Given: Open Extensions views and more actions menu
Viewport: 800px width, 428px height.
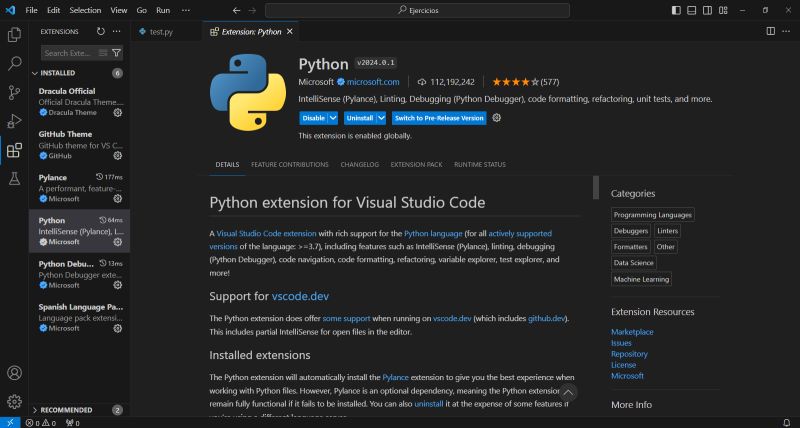Looking at the screenshot, I should point(117,32).
